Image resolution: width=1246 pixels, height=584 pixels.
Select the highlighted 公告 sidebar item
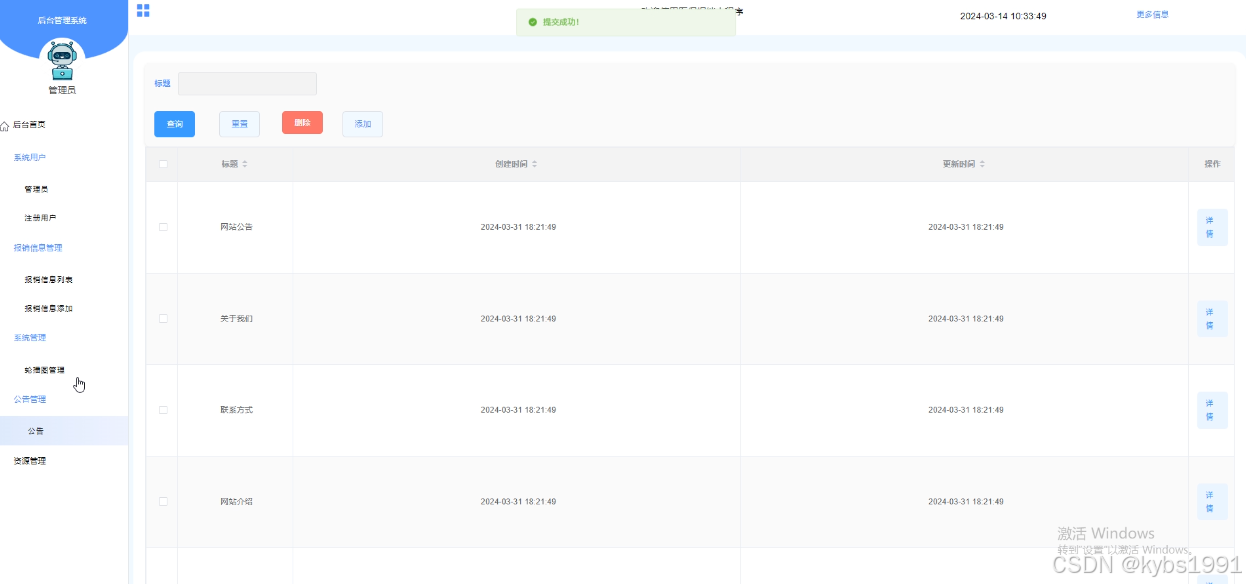pyautogui.click(x=64, y=431)
